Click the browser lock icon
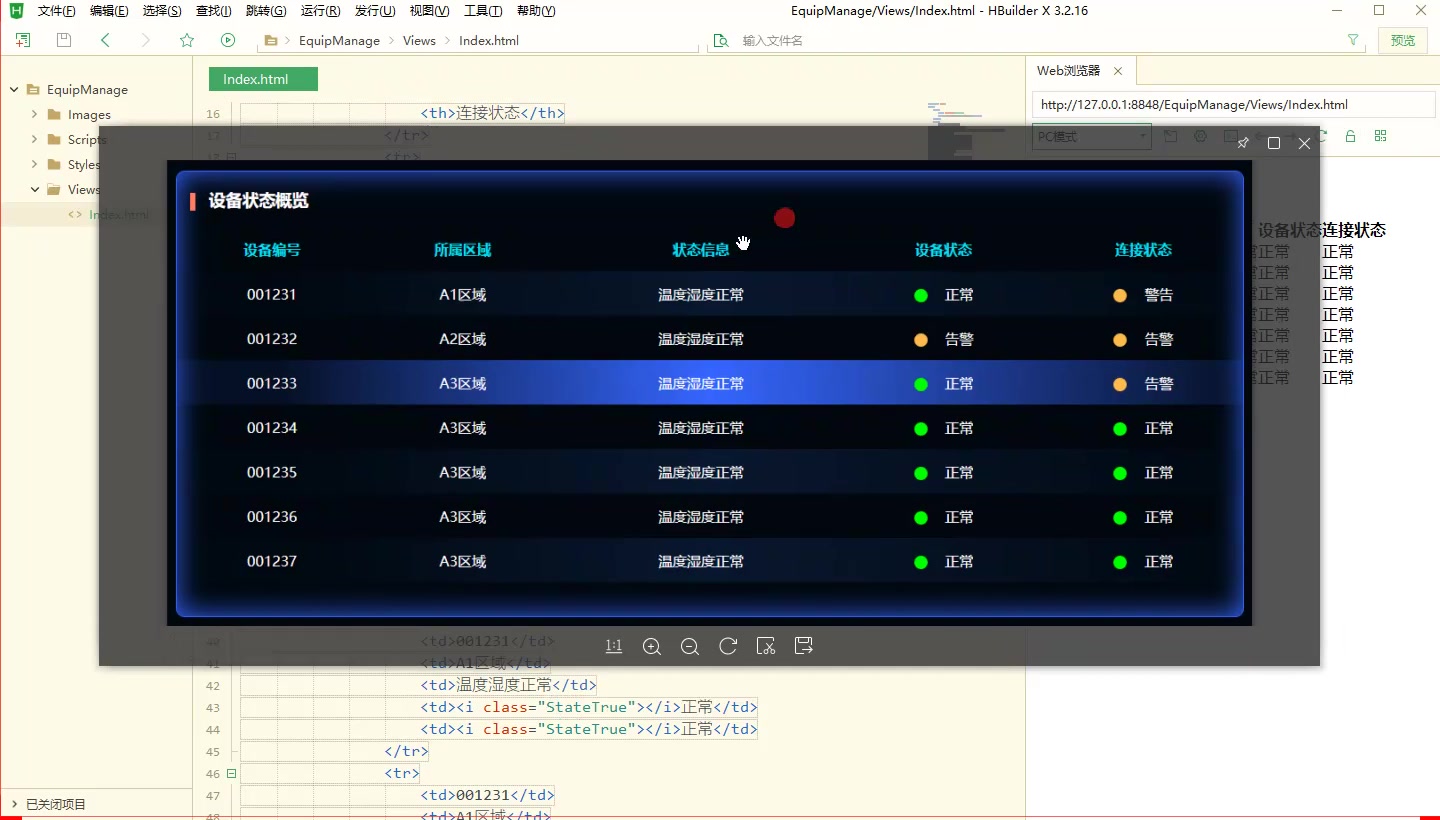 point(1350,136)
